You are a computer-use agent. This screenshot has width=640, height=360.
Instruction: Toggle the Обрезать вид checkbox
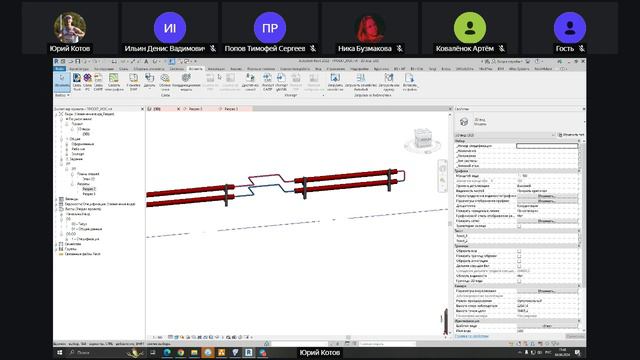519,251
